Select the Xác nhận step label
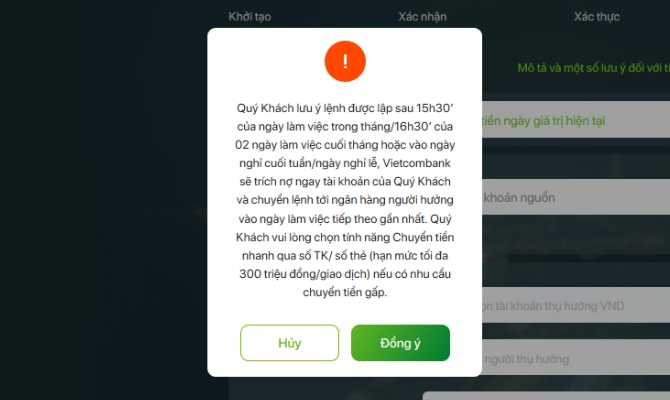This screenshot has width=670, height=400. [422, 17]
